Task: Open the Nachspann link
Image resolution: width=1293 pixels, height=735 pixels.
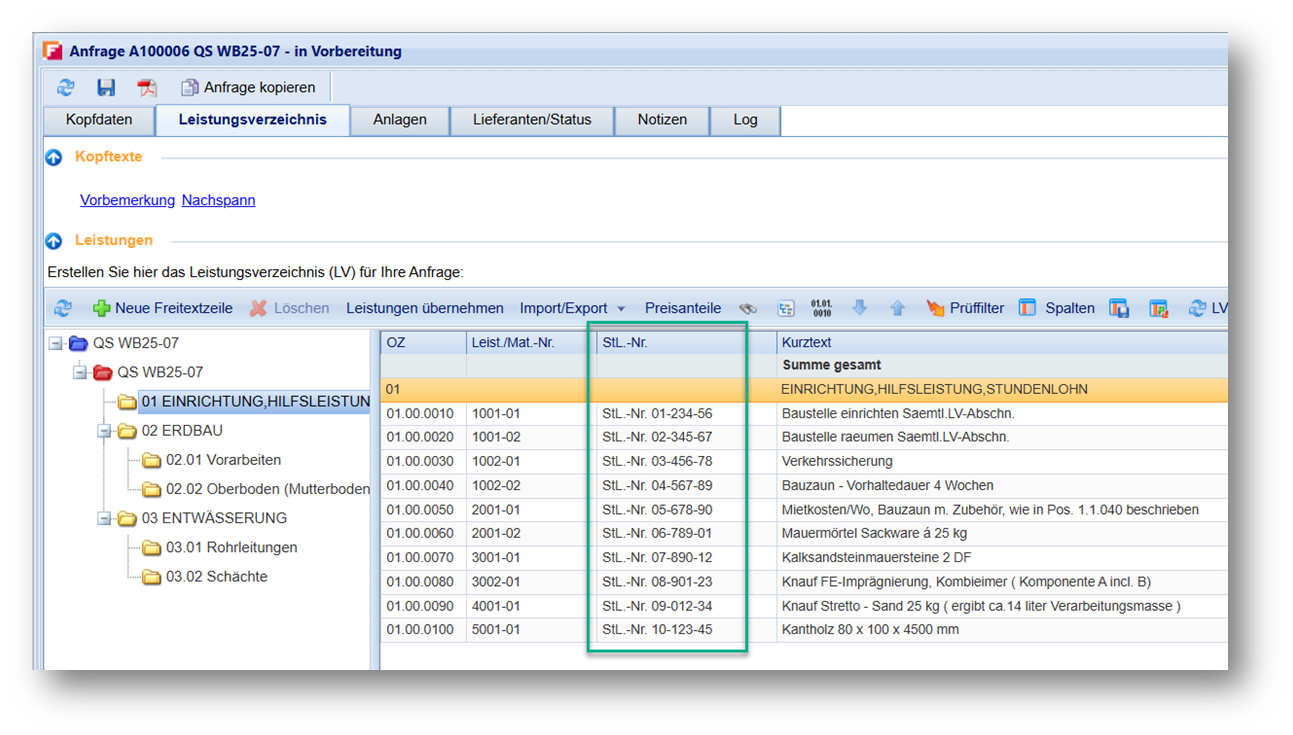Action: 218,200
